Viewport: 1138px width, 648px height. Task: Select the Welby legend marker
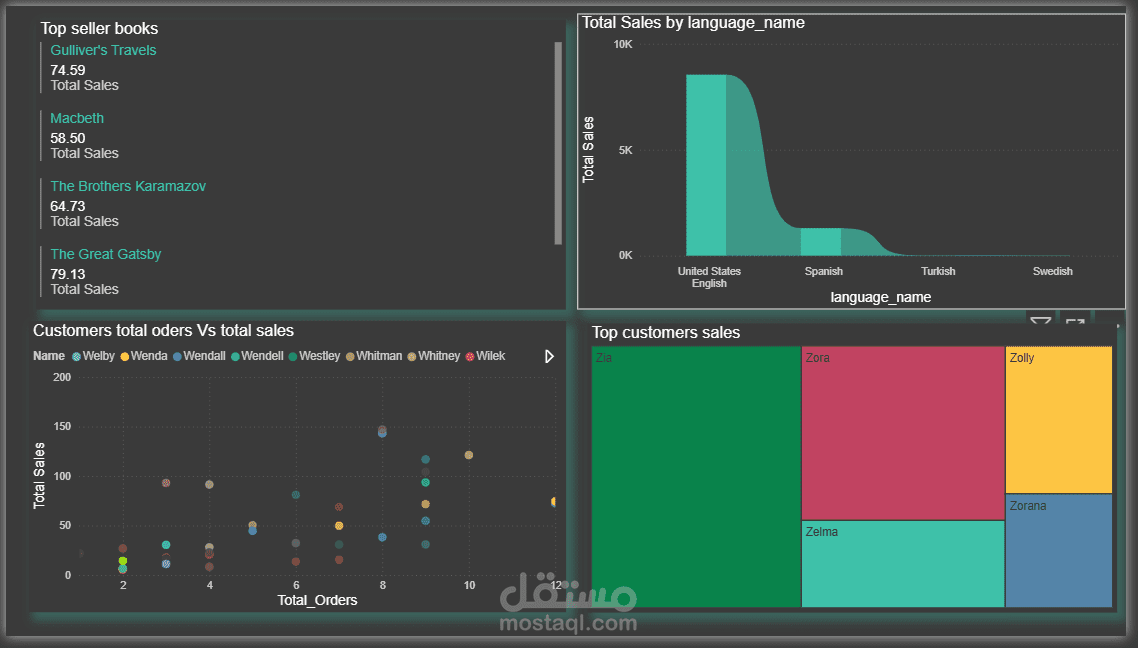pyautogui.click(x=76, y=356)
